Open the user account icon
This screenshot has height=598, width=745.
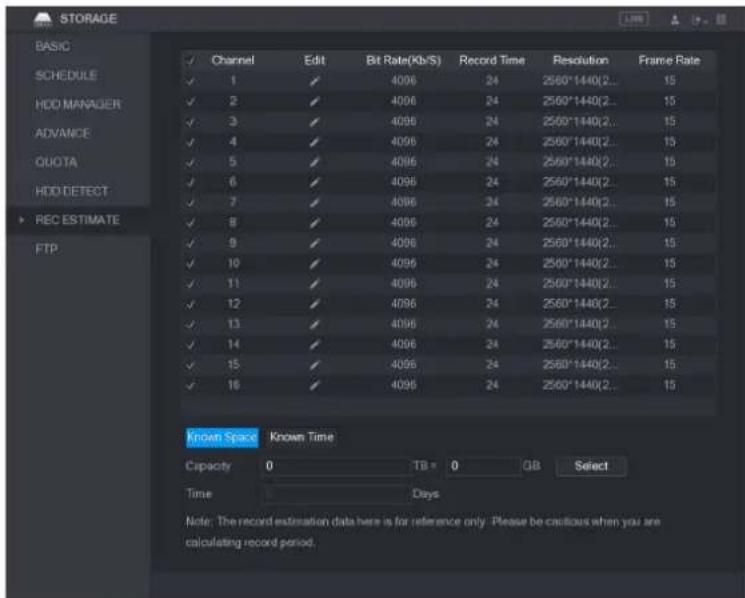click(x=675, y=20)
